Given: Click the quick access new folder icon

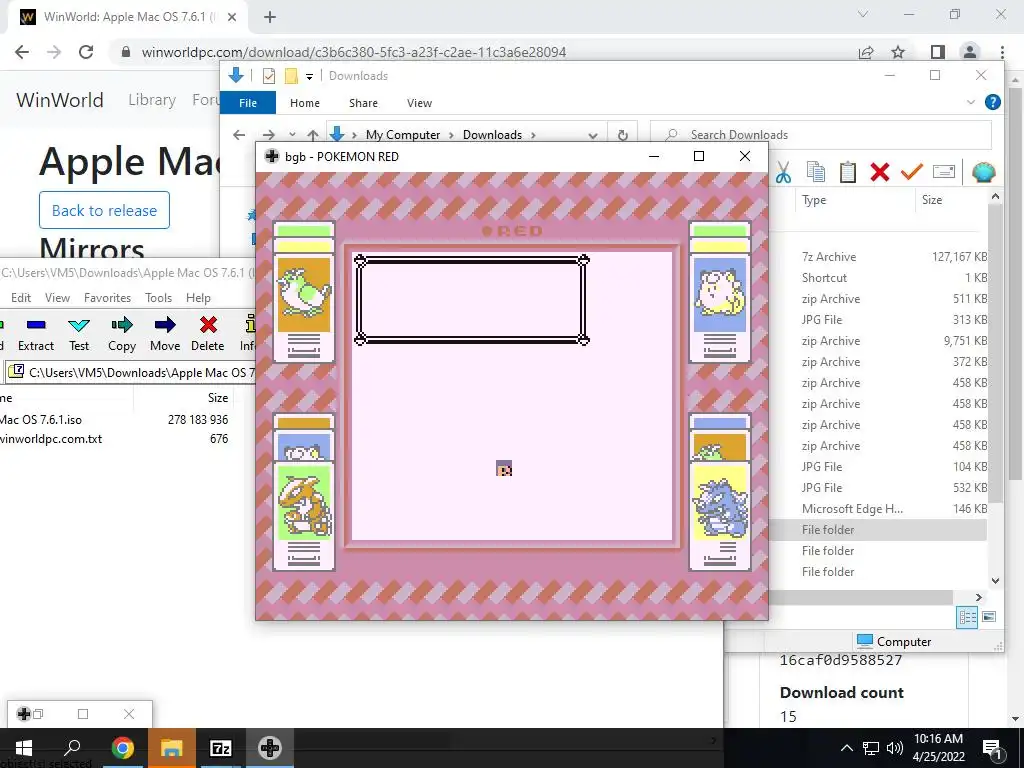Looking at the screenshot, I should click(x=291, y=76).
